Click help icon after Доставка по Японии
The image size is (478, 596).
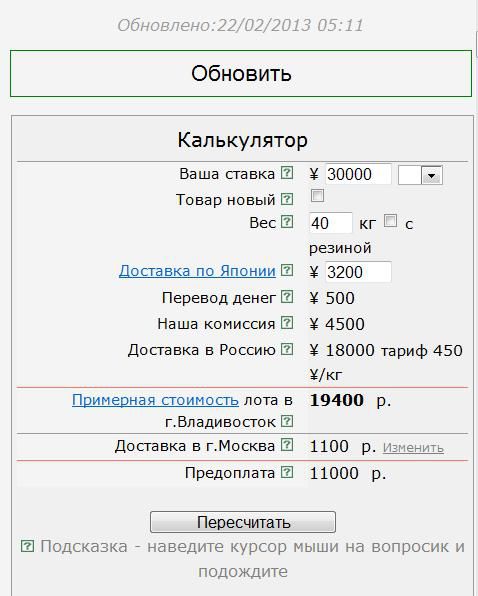[287, 270]
